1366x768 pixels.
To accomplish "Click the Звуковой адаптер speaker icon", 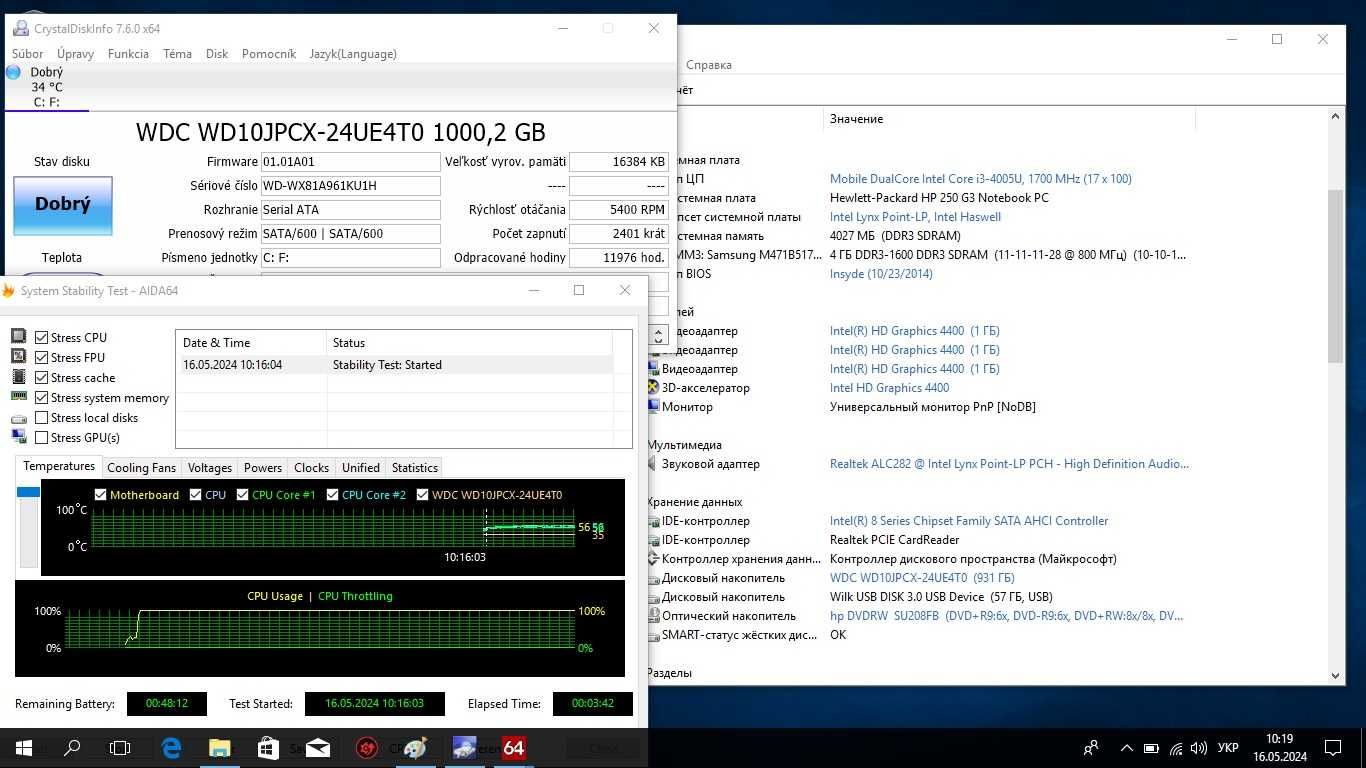I will pos(653,464).
